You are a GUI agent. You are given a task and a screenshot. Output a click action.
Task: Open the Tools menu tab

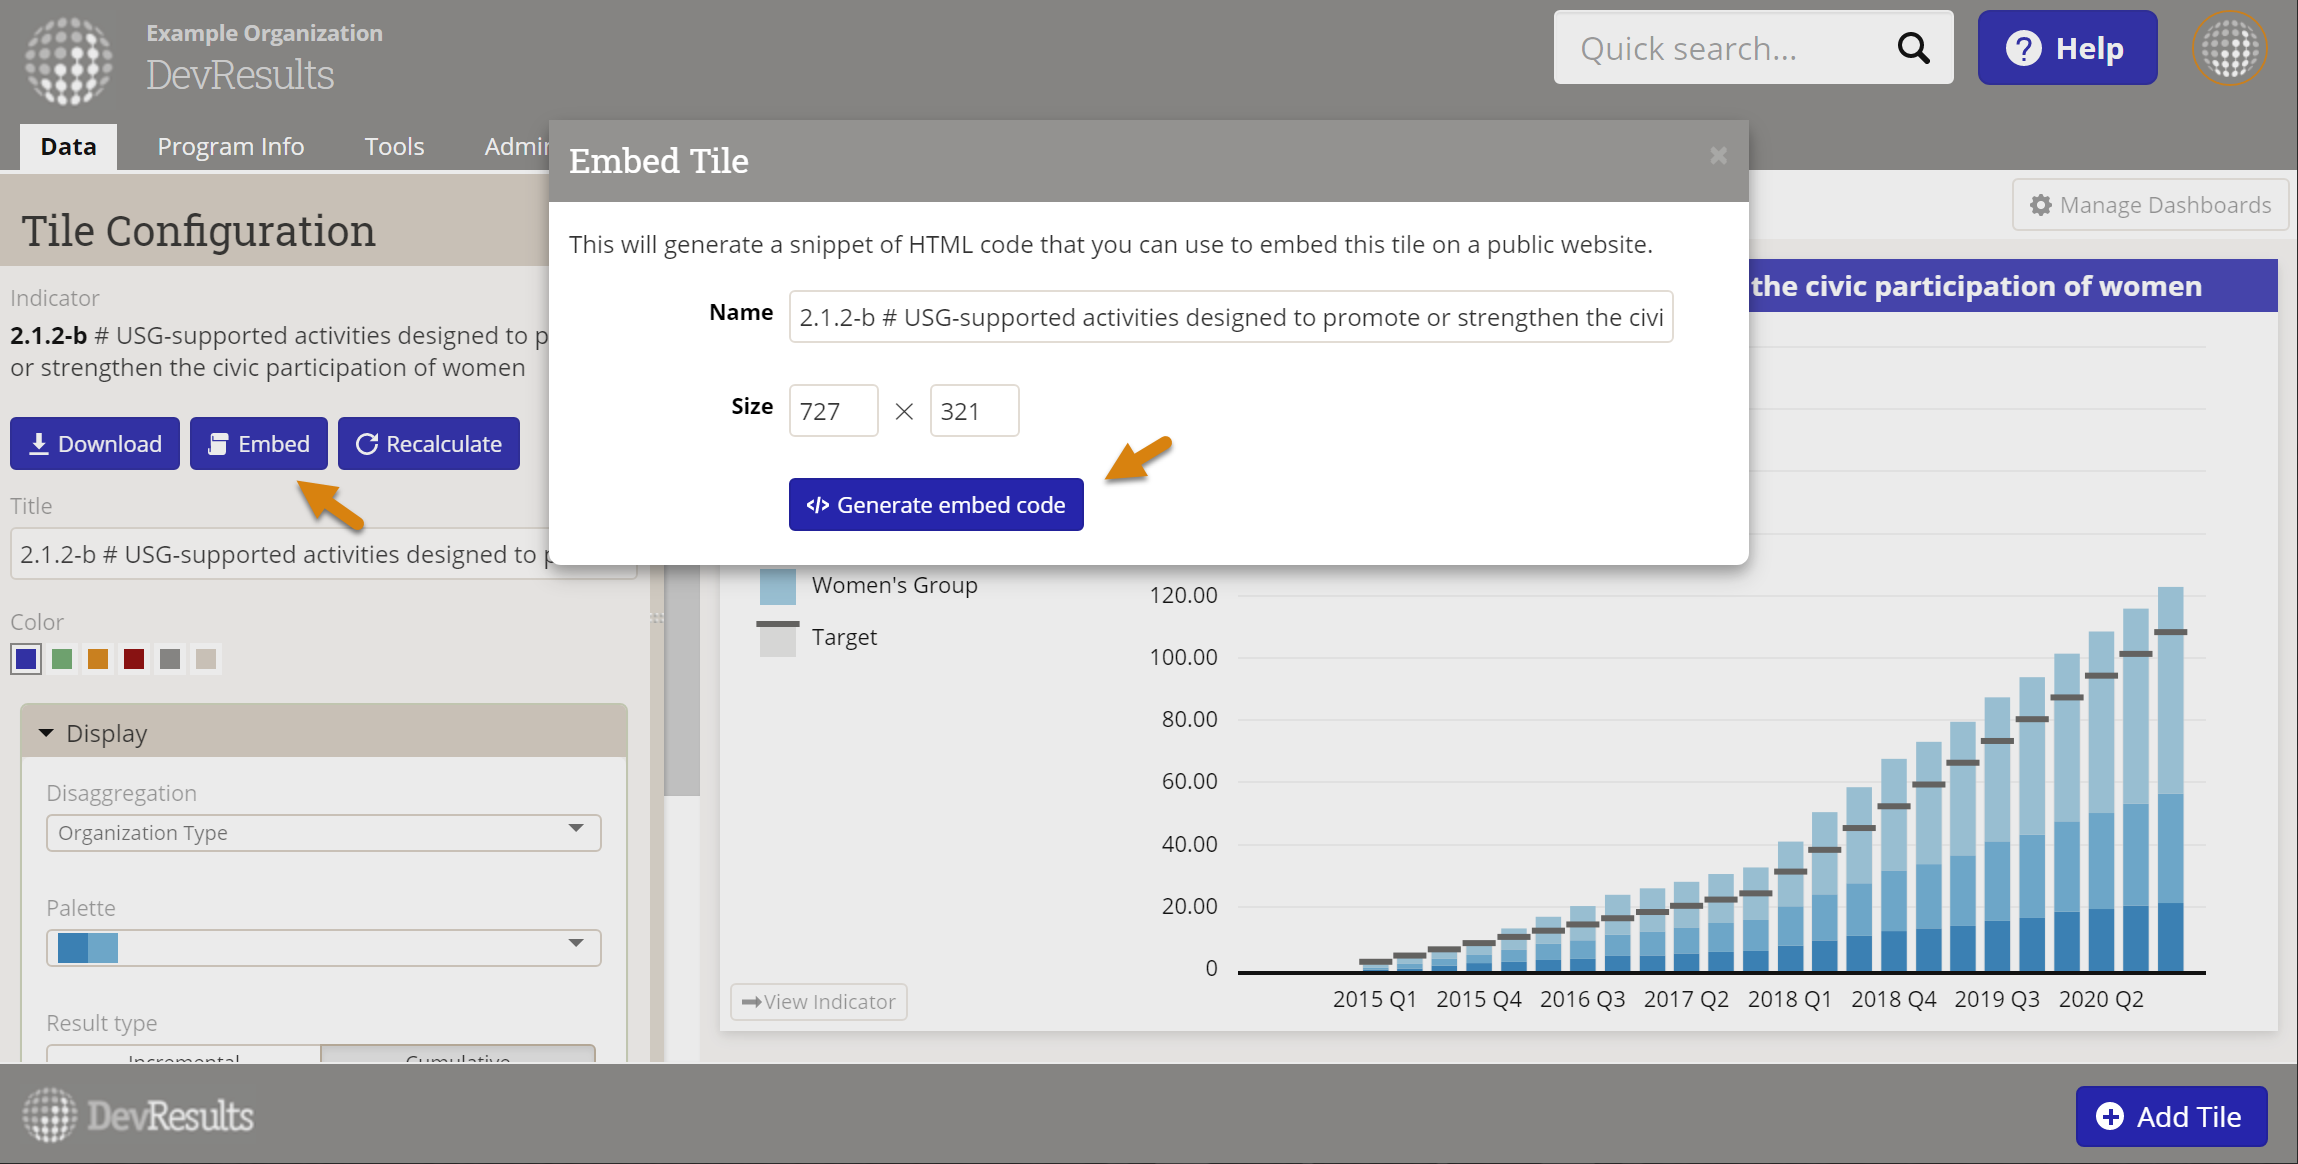[394, 147]
